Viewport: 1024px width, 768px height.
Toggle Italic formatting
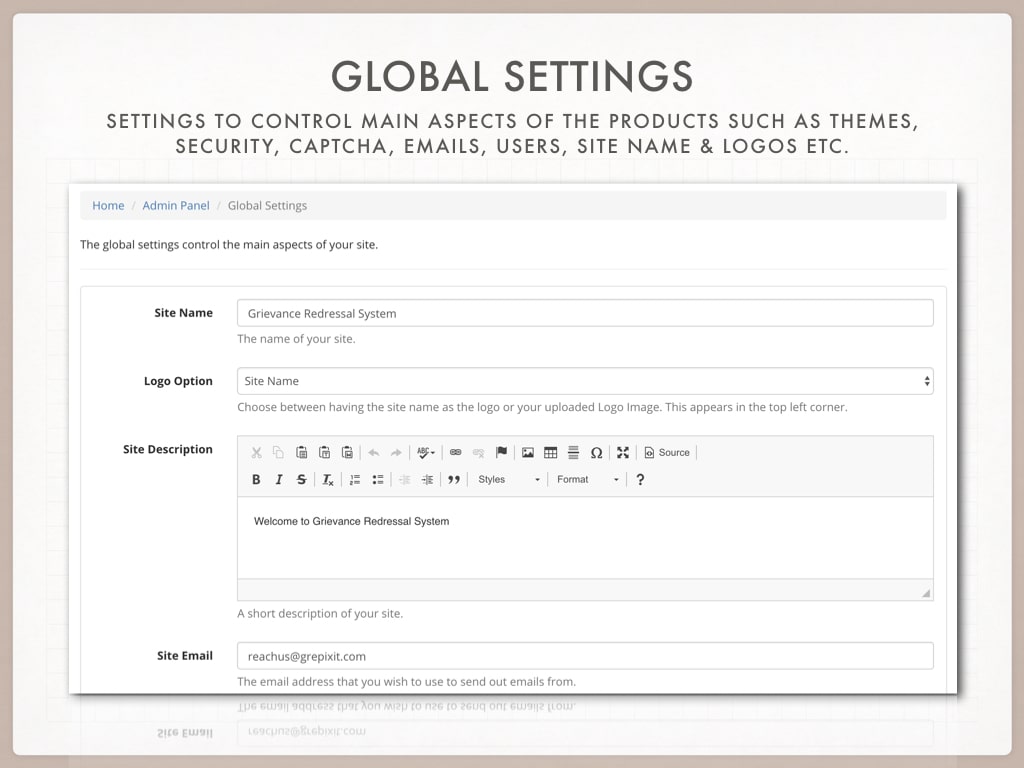(279, 479)
